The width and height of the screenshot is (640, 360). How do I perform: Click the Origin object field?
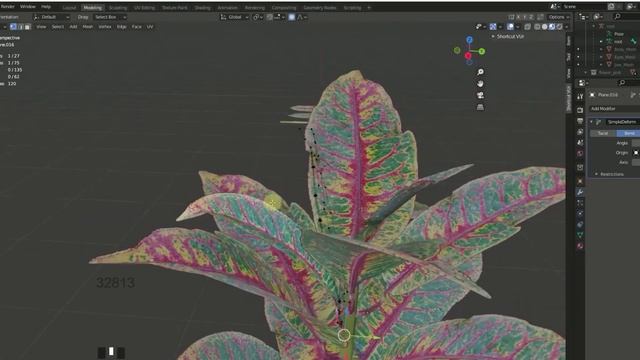coord(636,153)
